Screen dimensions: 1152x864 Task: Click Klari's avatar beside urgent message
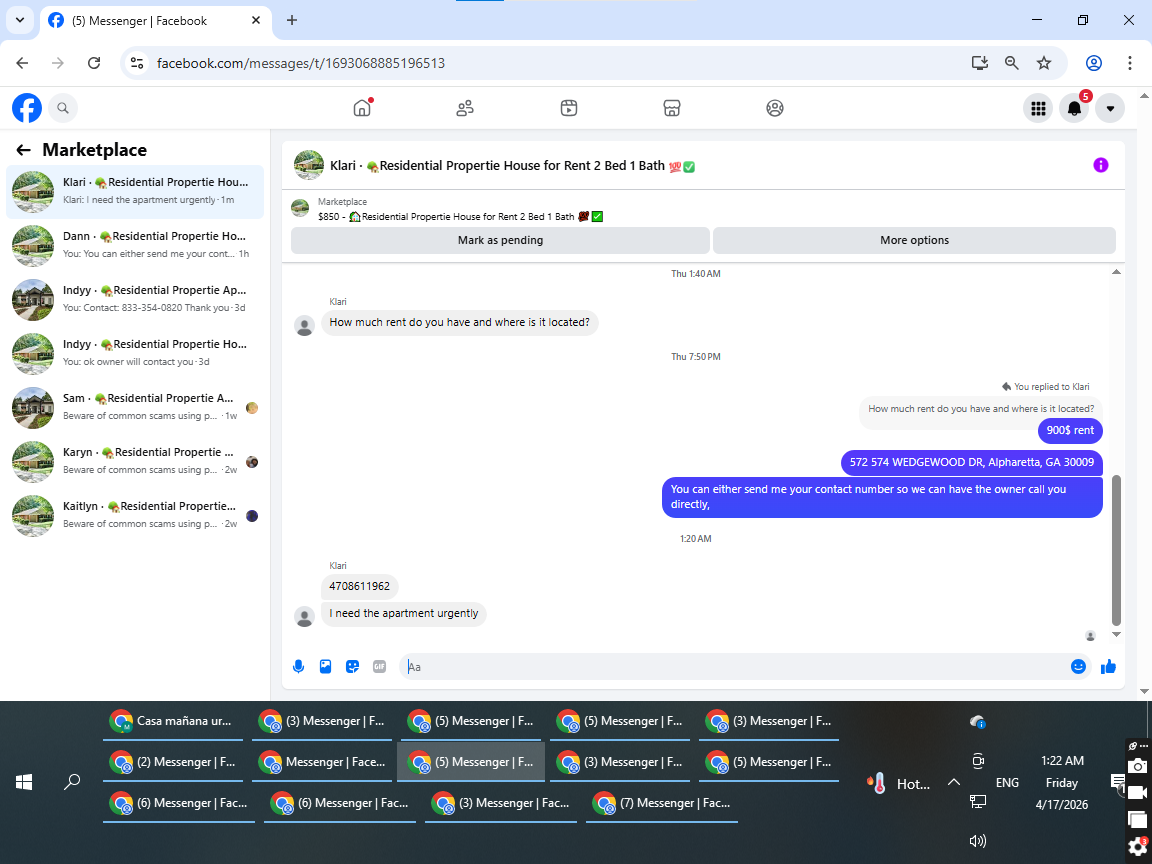[x=304, y=616]
